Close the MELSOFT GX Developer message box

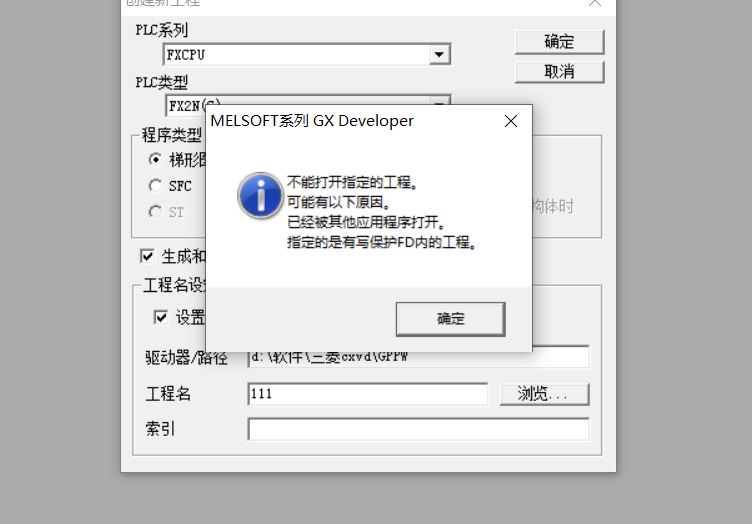tap(511, 121)
